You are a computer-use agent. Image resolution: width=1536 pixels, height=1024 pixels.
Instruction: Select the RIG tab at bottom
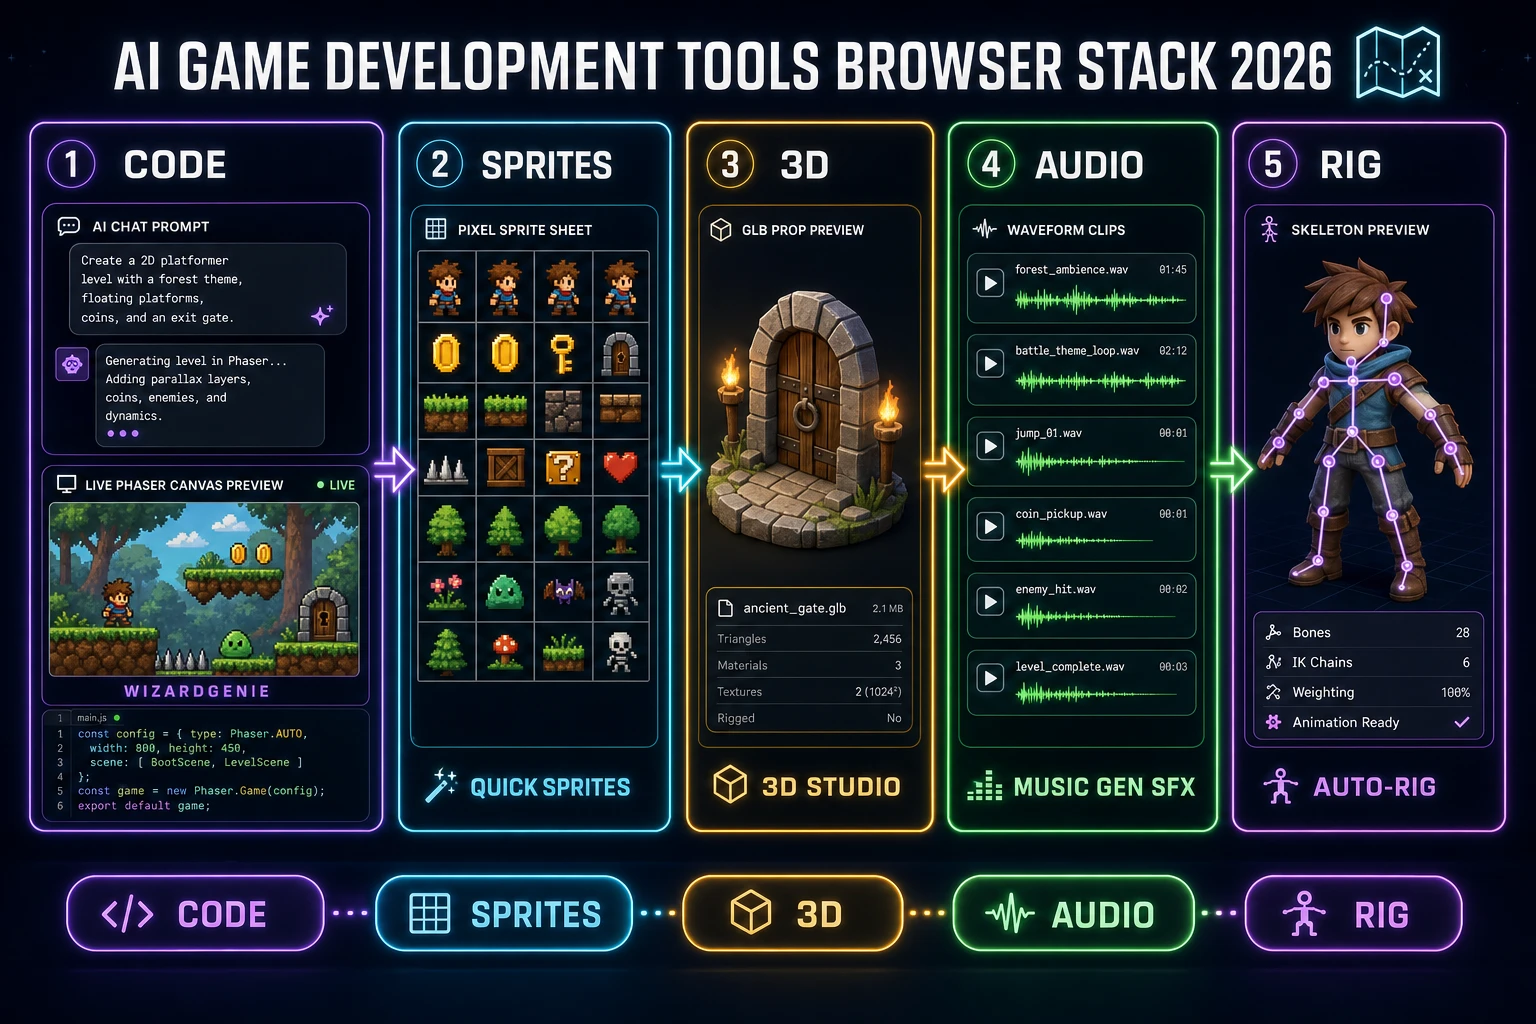[x=1353, y=913]
